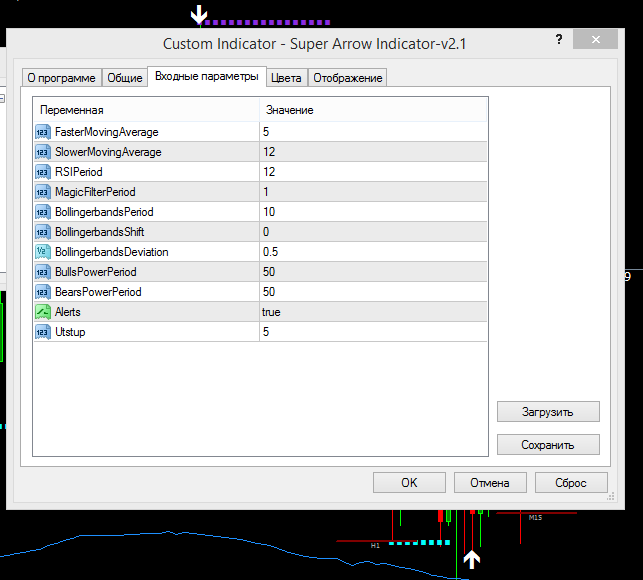Image resolution: width=643 pixels, height=580 pixels.
Task: Click the Отмена button
Action: tap(490, 483)
